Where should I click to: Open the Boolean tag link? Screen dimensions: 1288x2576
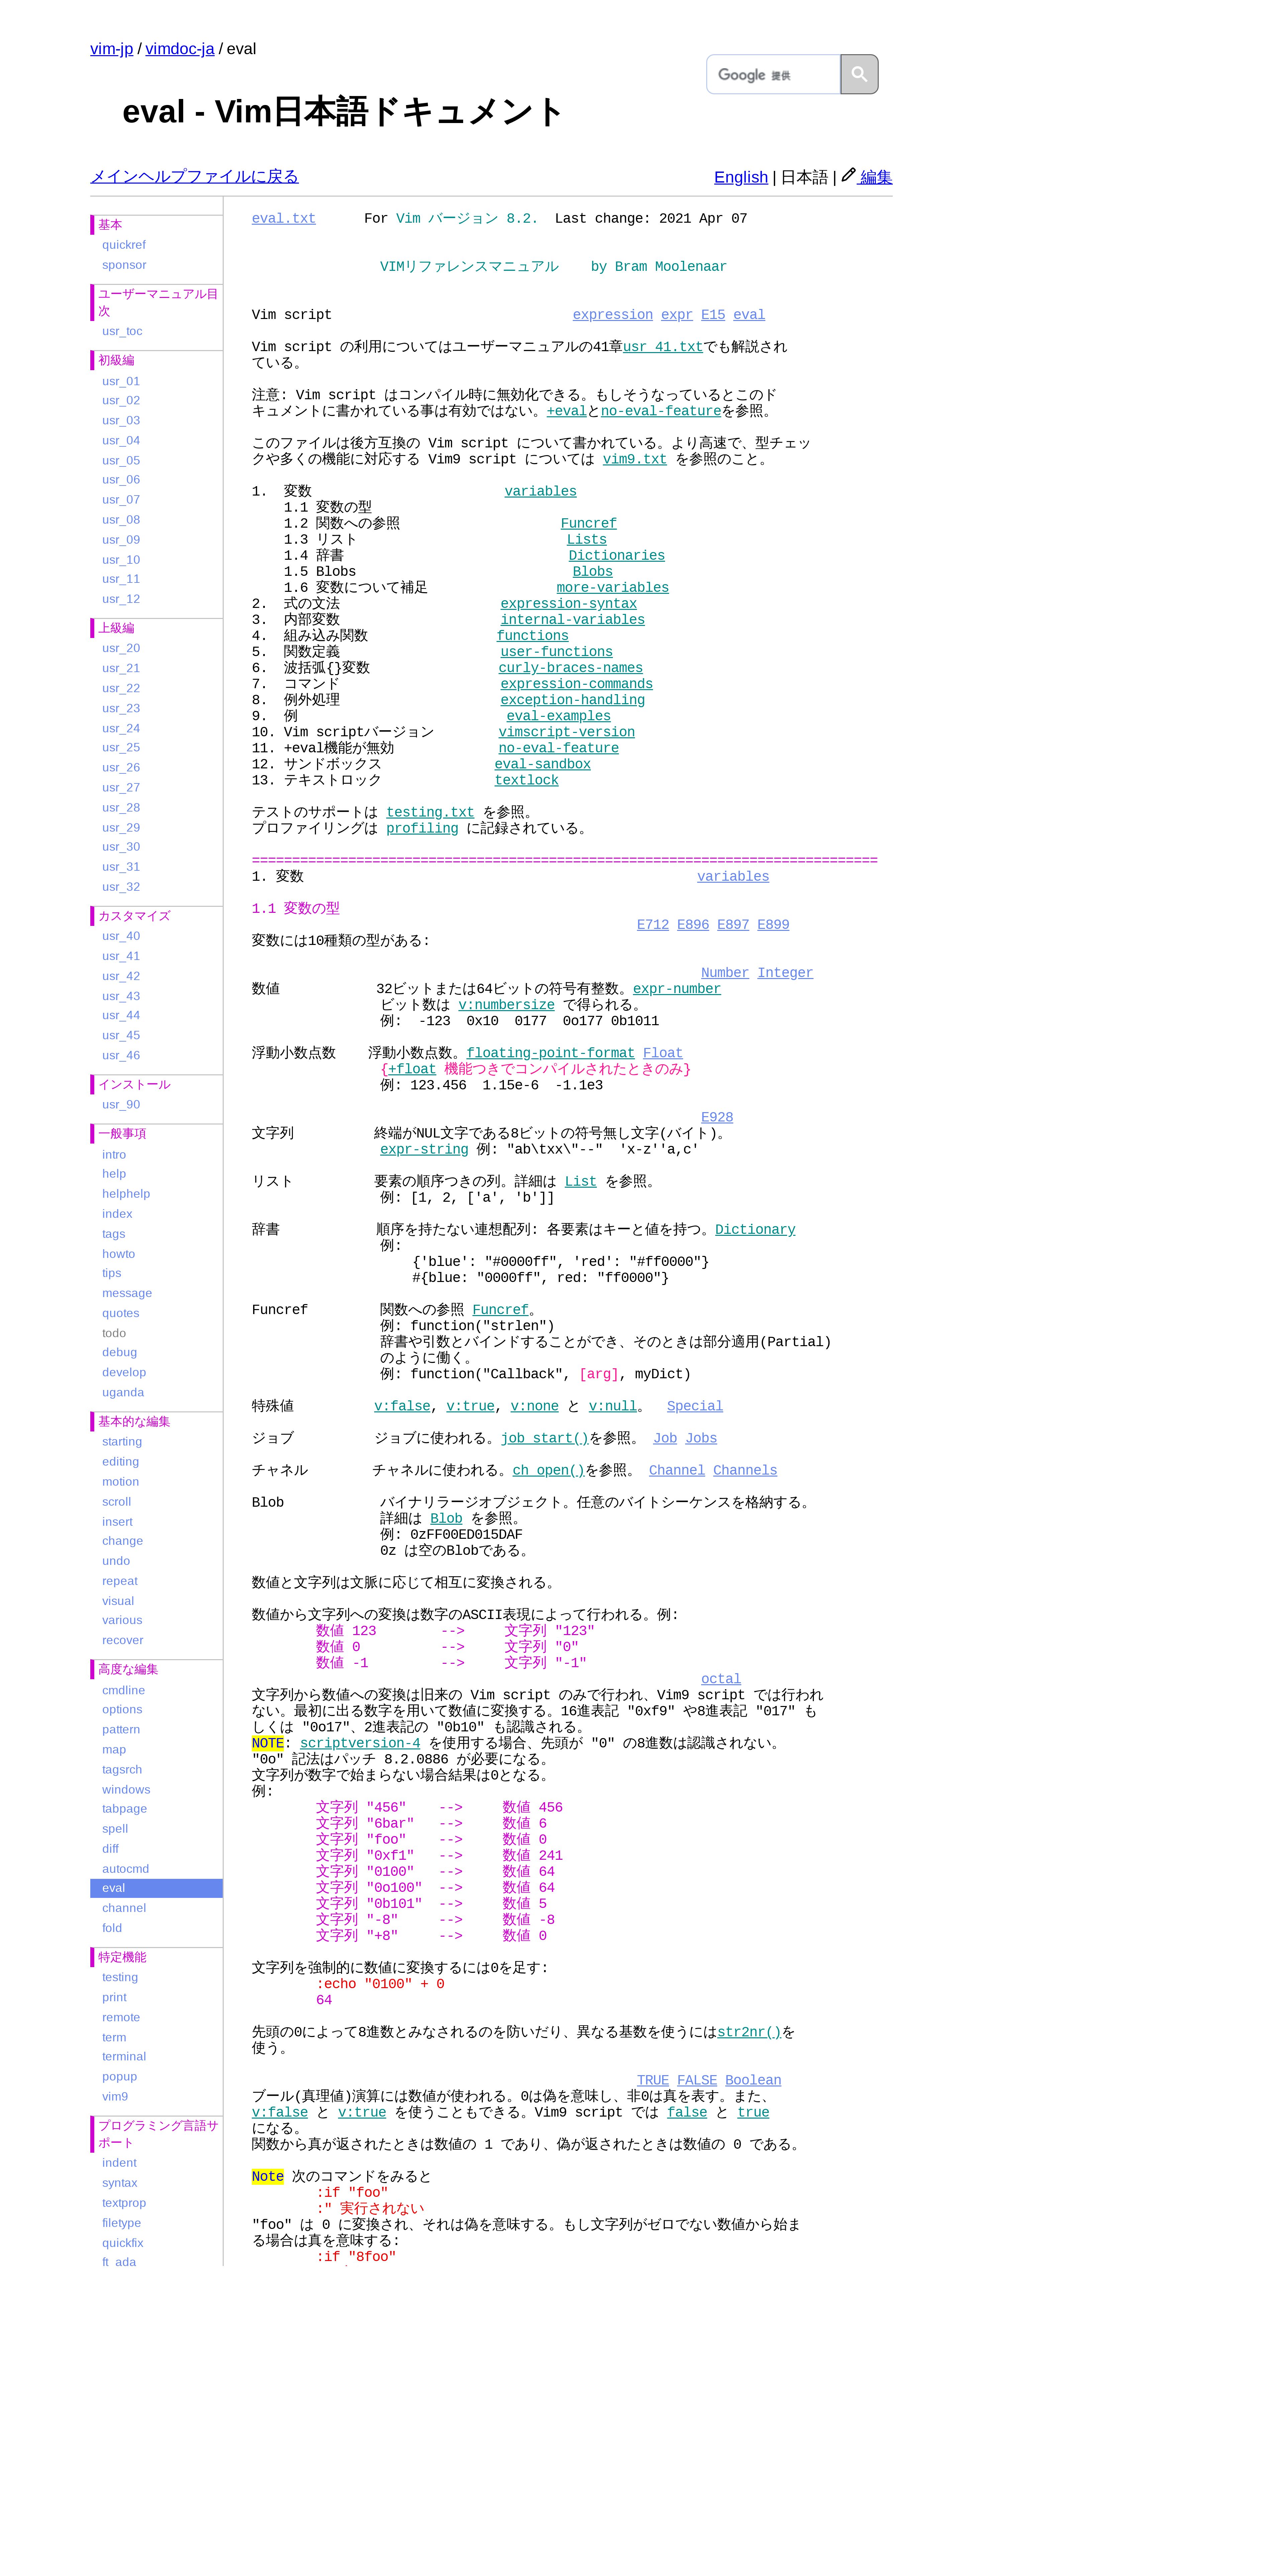click(753, 2080)
